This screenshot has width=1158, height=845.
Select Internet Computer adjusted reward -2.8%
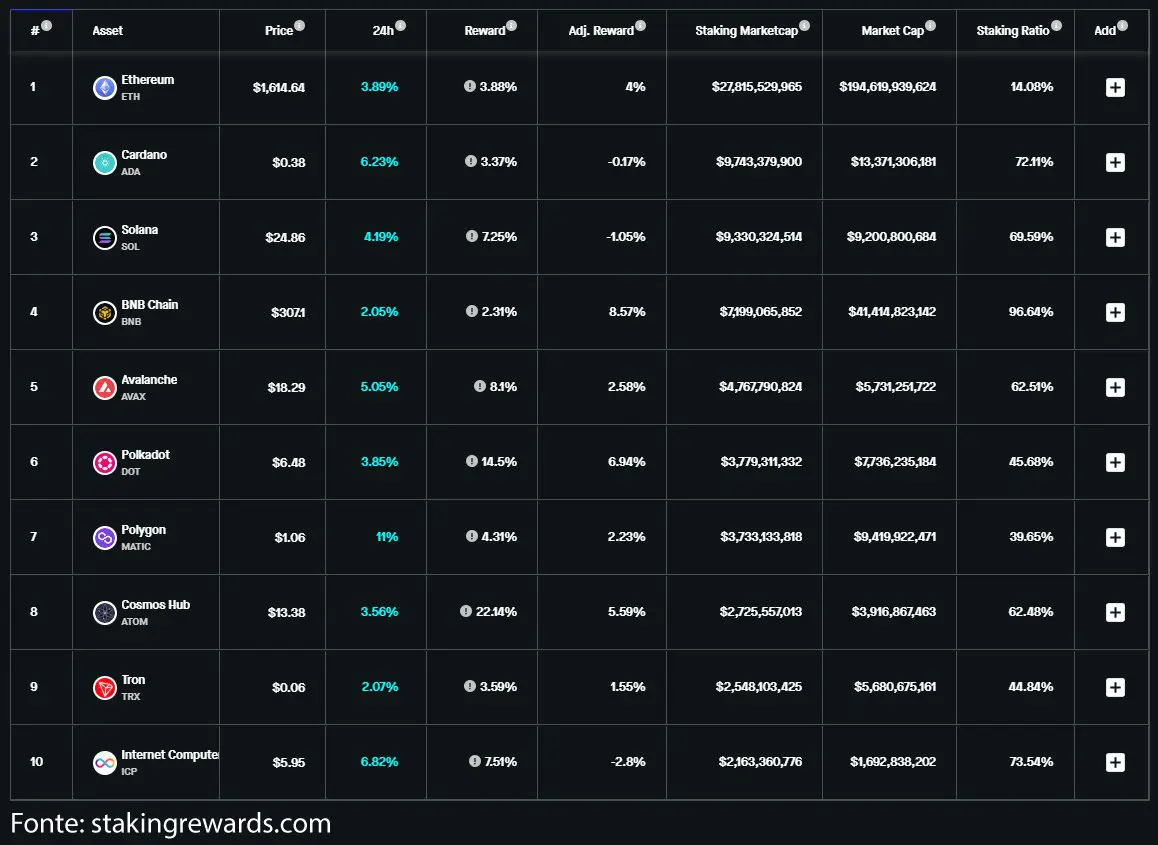(x=628, y=762)
